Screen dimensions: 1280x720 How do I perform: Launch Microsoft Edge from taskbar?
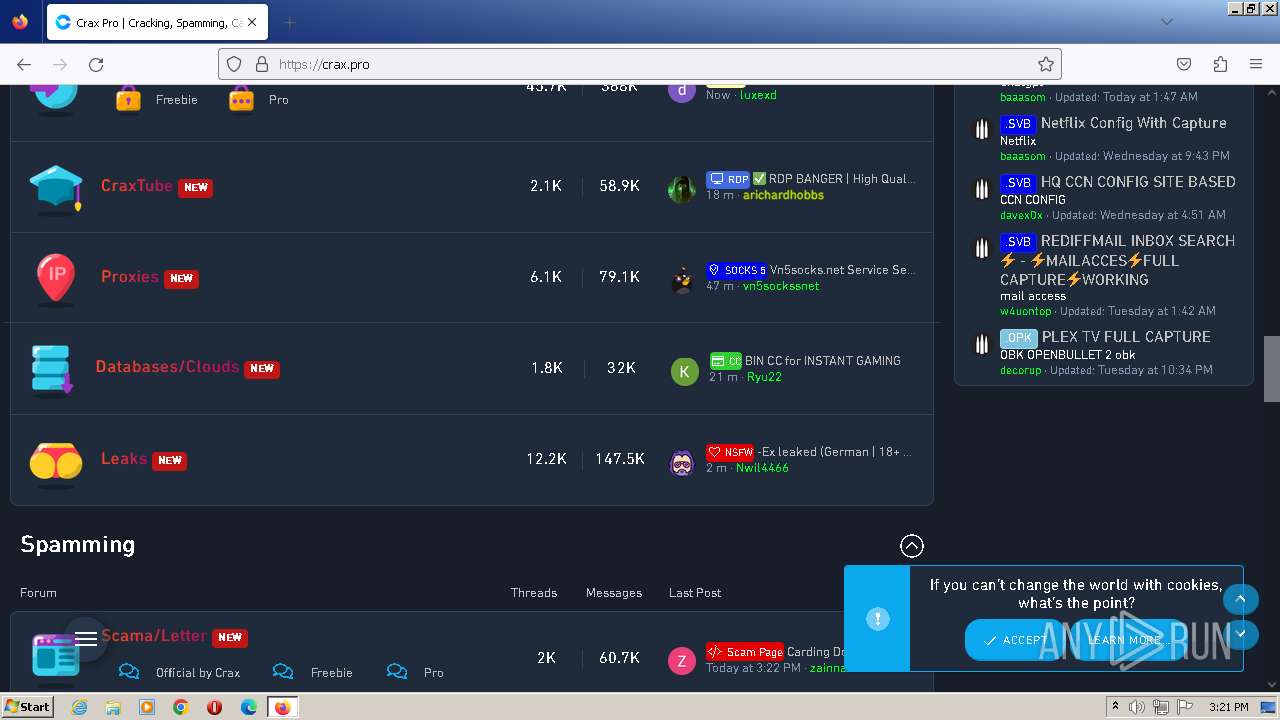click(249, 707)
